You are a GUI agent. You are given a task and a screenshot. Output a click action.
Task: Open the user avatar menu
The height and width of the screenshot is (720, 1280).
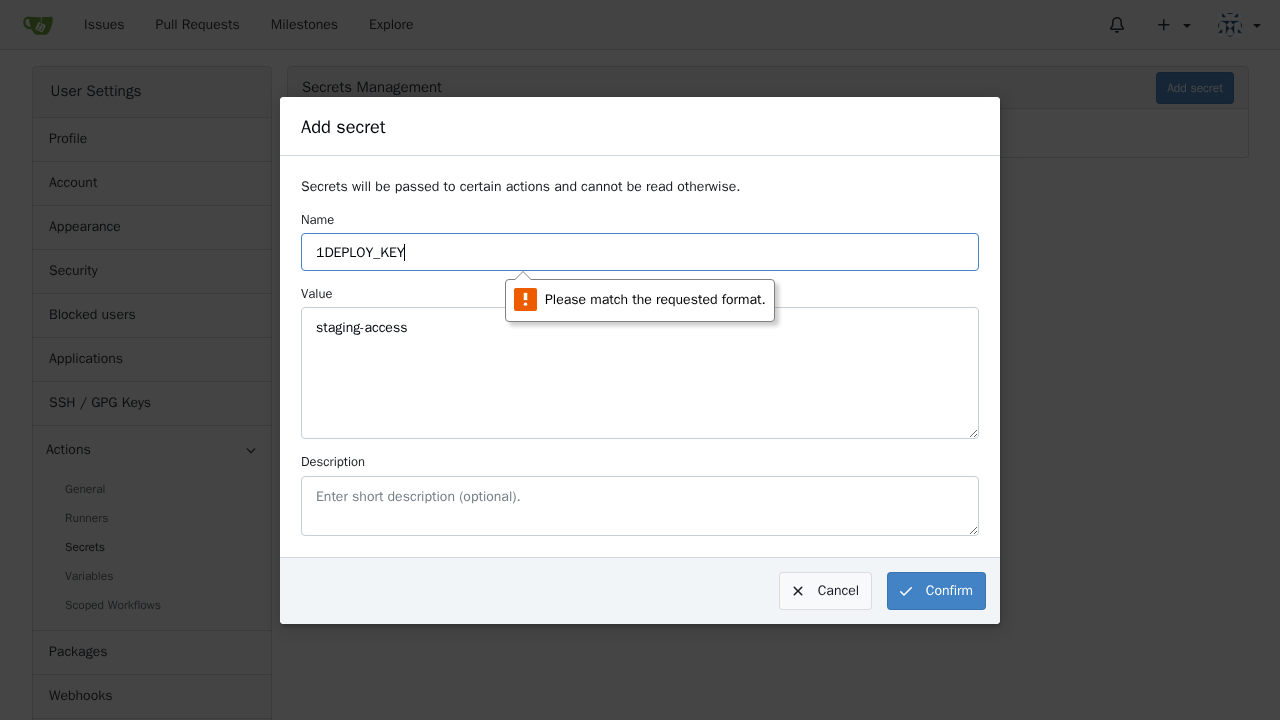pyautogui.click(x=1239, y=25)
